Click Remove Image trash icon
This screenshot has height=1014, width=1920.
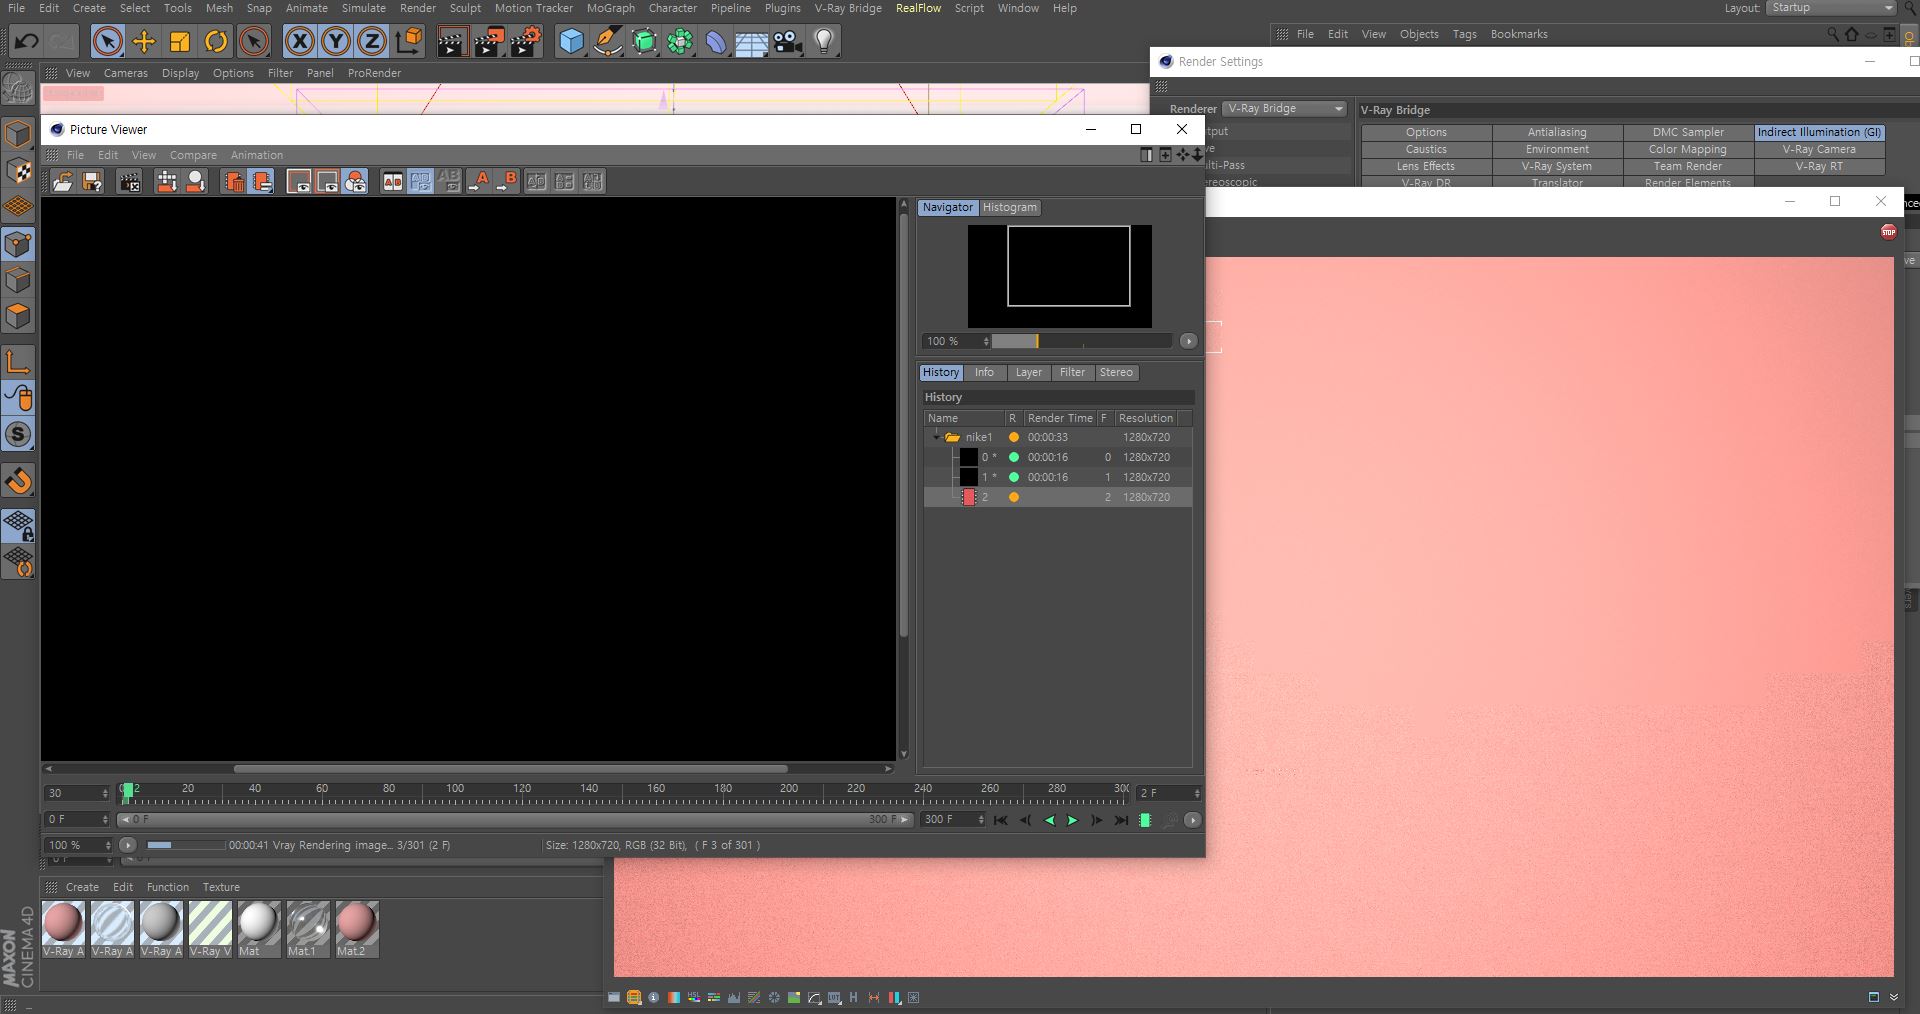click(233, 181)
